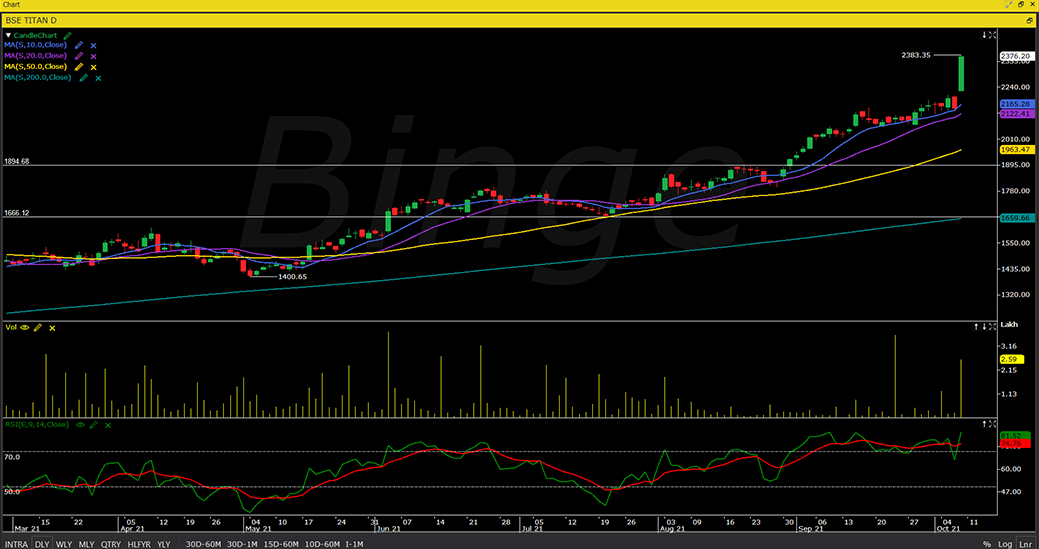Collapse the CandleChart legend triangle
1039x549 pixels.
tap(9, 35)
